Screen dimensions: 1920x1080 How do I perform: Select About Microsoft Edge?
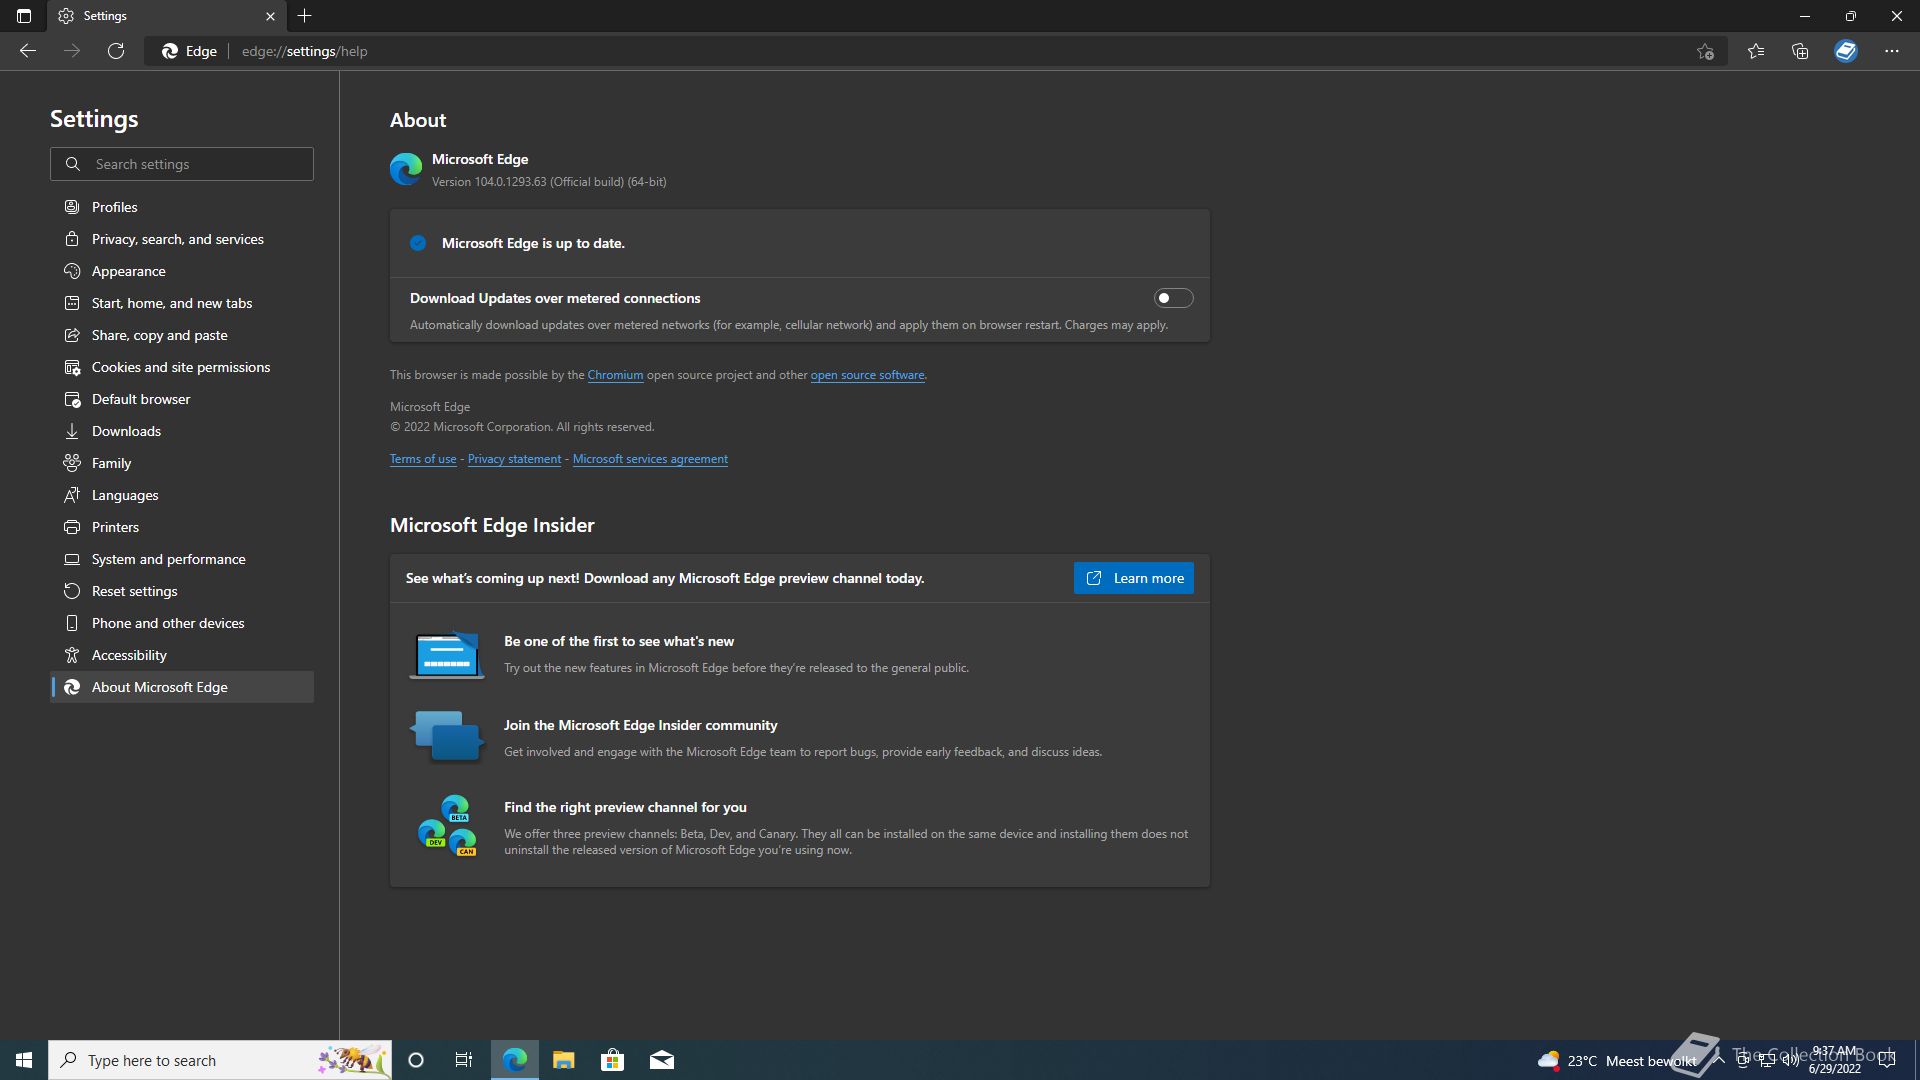pyautogui.click(x=182, y=687)
